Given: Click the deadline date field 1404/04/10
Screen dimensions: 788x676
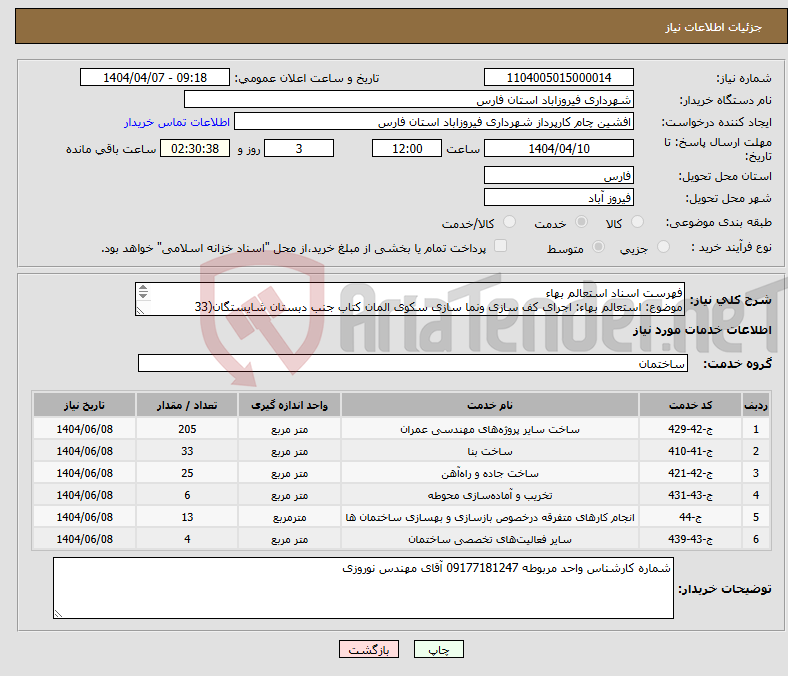Looking at the screenshot, I should [558, 148].
